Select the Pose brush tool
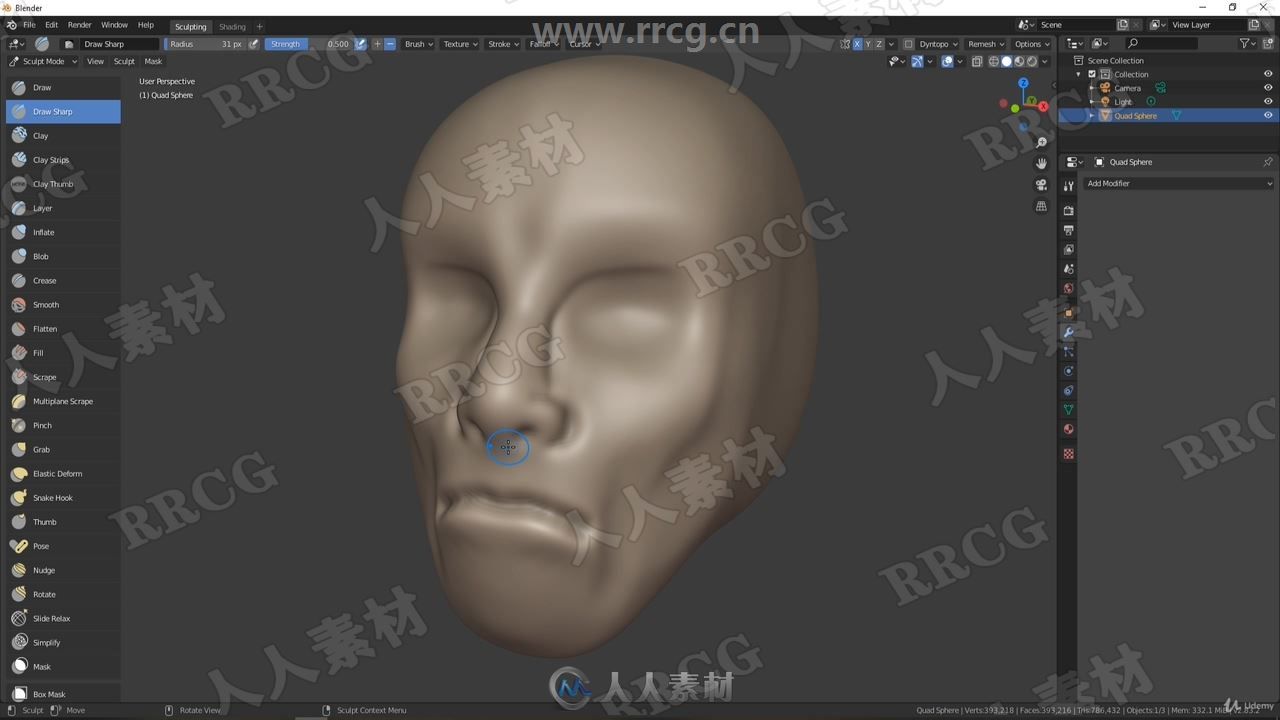This screenshot has height=720, width=1280. [63, 546]
